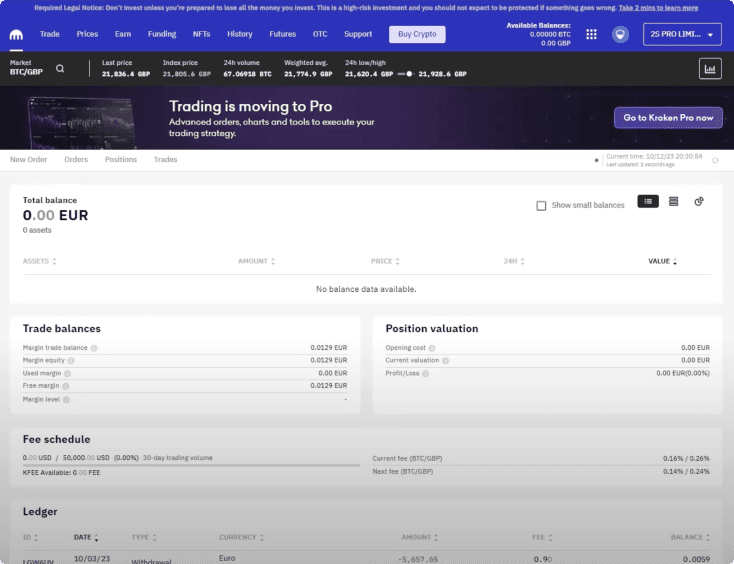The height and width of the screenshot is (564, 734).
Task: Open the NFTs menu
Action: click(x=201, y=34)
